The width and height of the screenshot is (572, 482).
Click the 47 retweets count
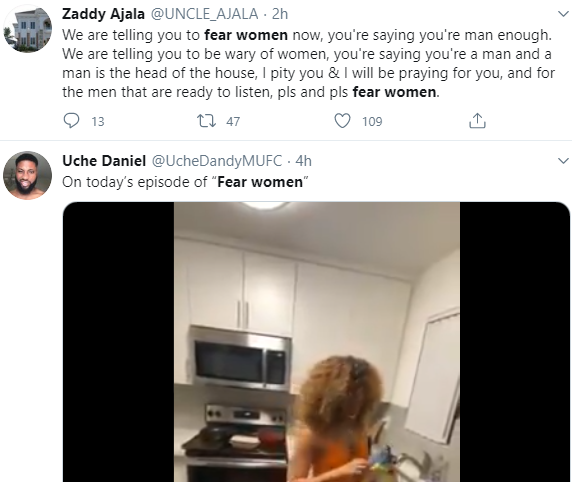233,121
